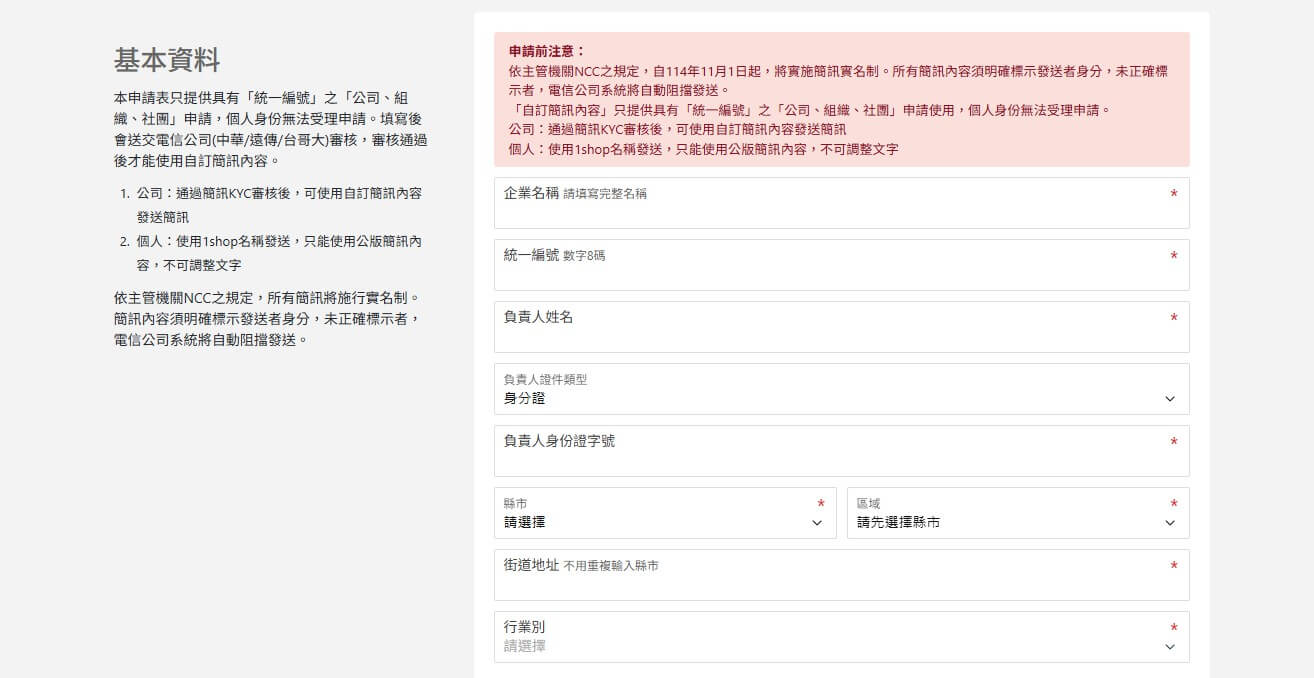Click the red asterisk beside 負責人姓名
Screen dimensions: 1314x678
(x=1174, y=318)
